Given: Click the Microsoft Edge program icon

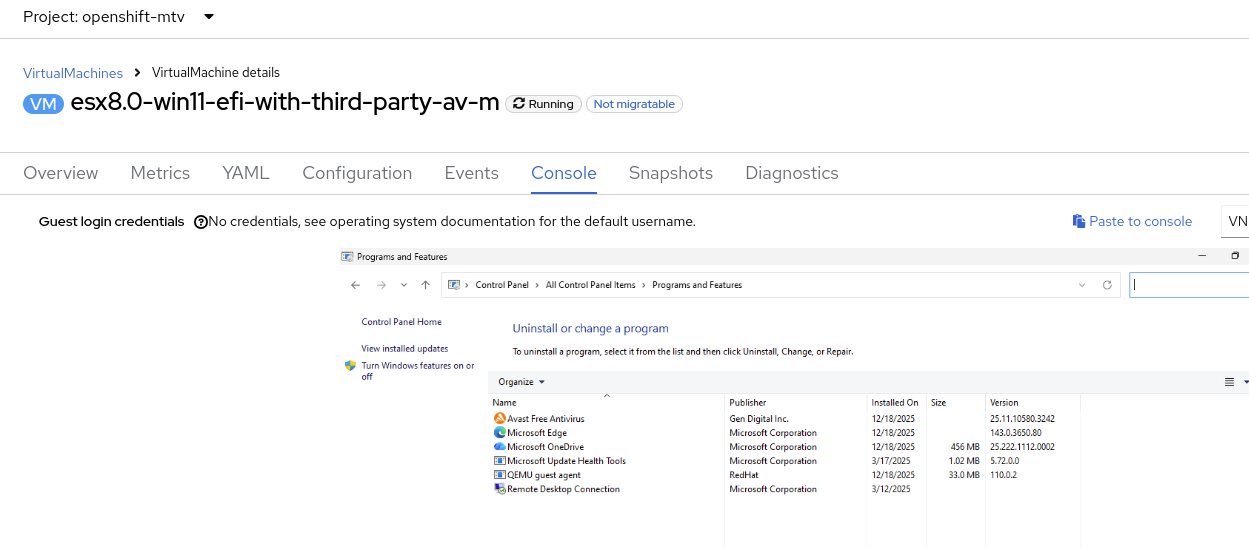Looking at the screenshot, I should [500, 433].
